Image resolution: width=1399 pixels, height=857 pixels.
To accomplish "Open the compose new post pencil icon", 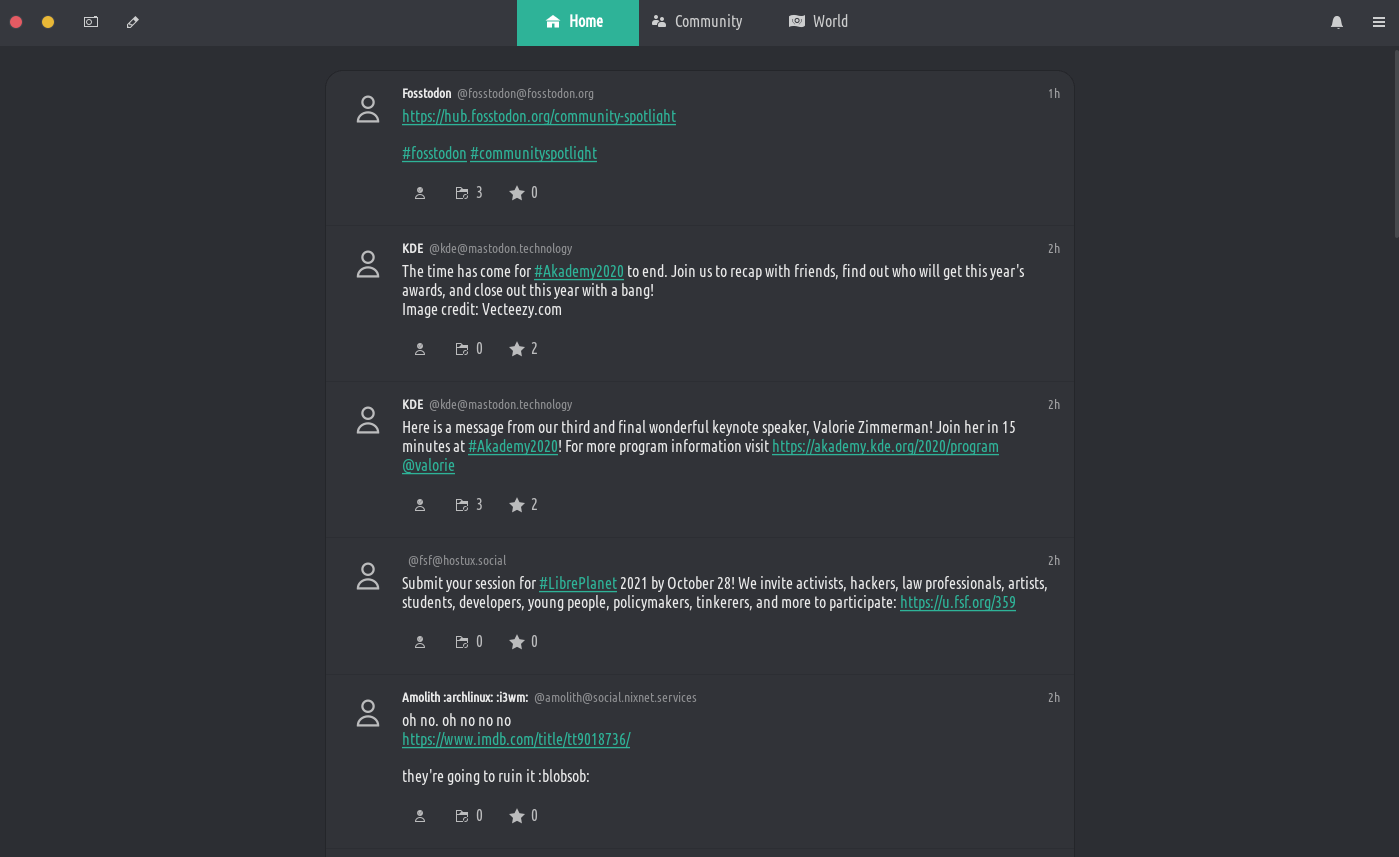I will pyautogui.click(x=133, y=22).
